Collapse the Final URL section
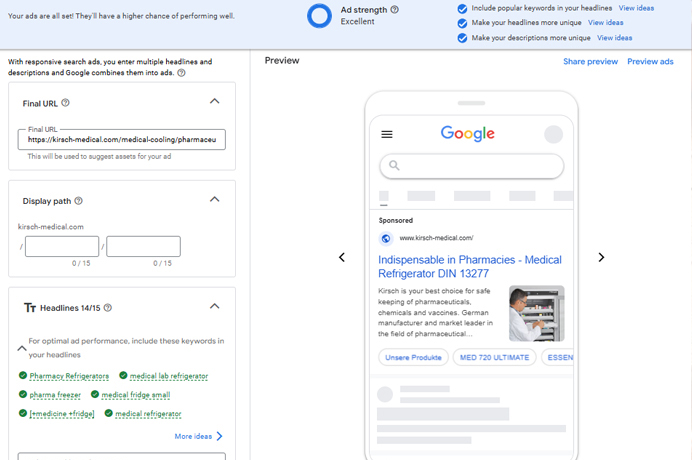This screenshot has width=692, height=460. point(214,101)
